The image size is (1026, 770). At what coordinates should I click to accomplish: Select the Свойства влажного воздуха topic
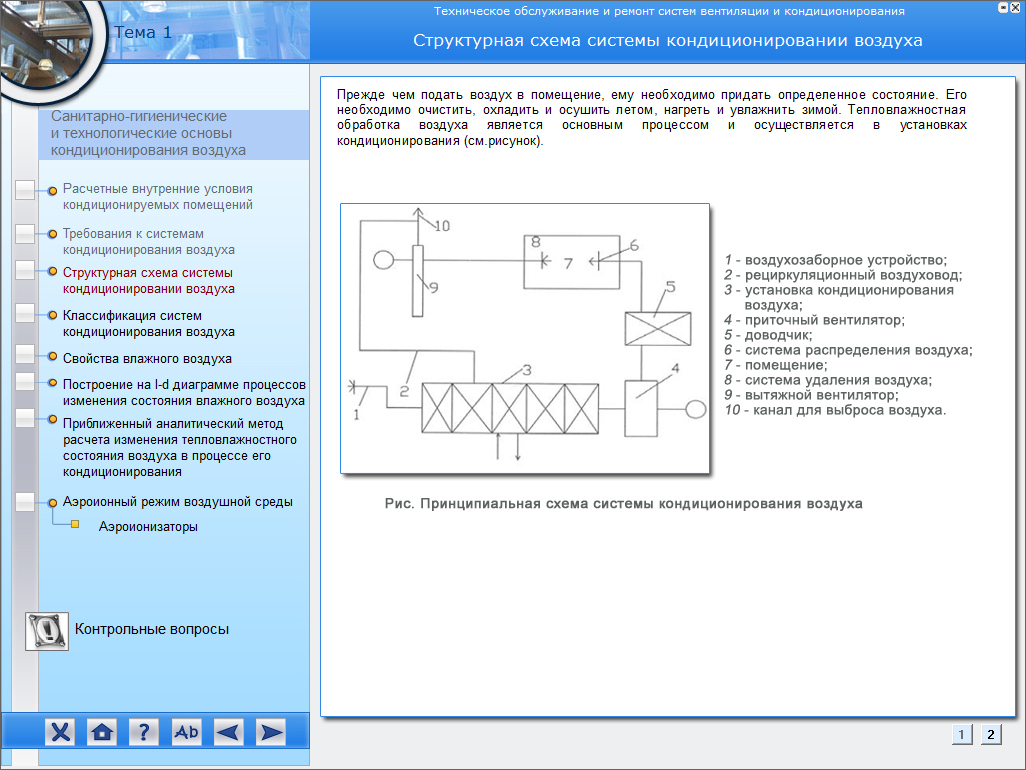coord(147,358)
